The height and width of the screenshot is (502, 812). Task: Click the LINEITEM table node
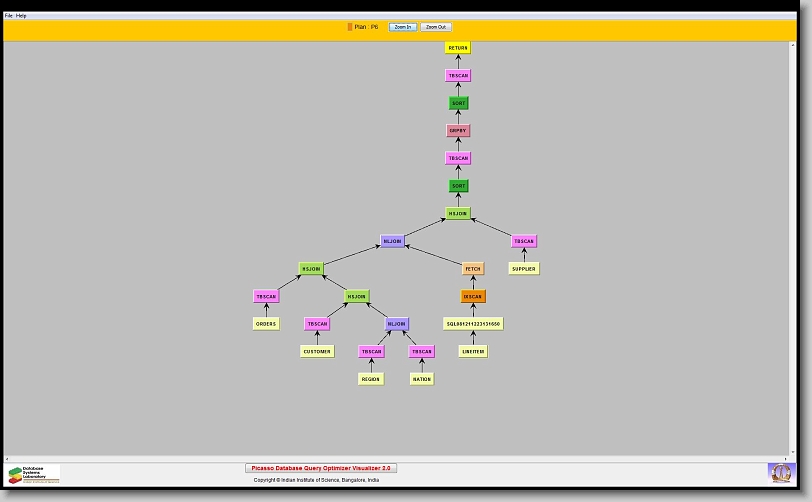pyautogui.click(x=473, y=352)
